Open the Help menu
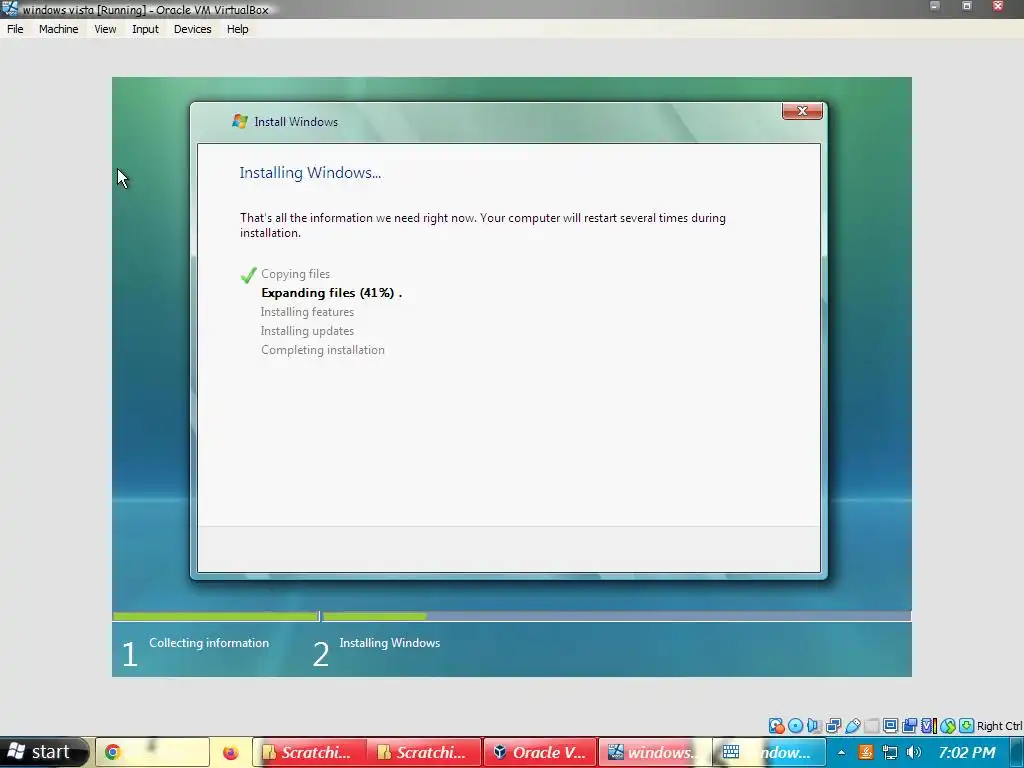The image size is (1024, 768). [238, 29]
